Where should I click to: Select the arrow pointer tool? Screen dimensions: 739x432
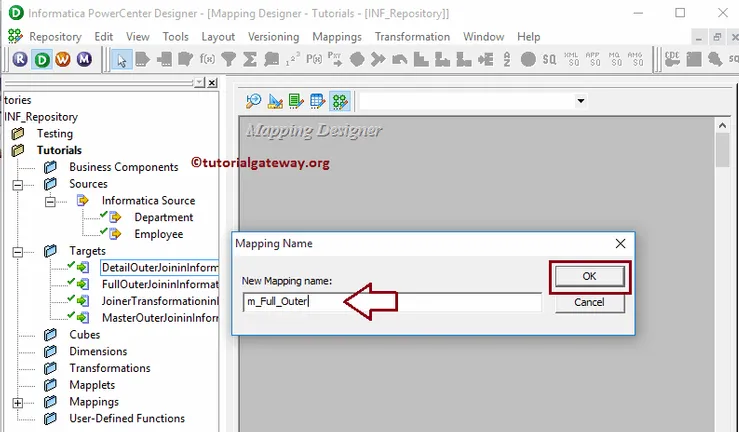click(122, 60)
